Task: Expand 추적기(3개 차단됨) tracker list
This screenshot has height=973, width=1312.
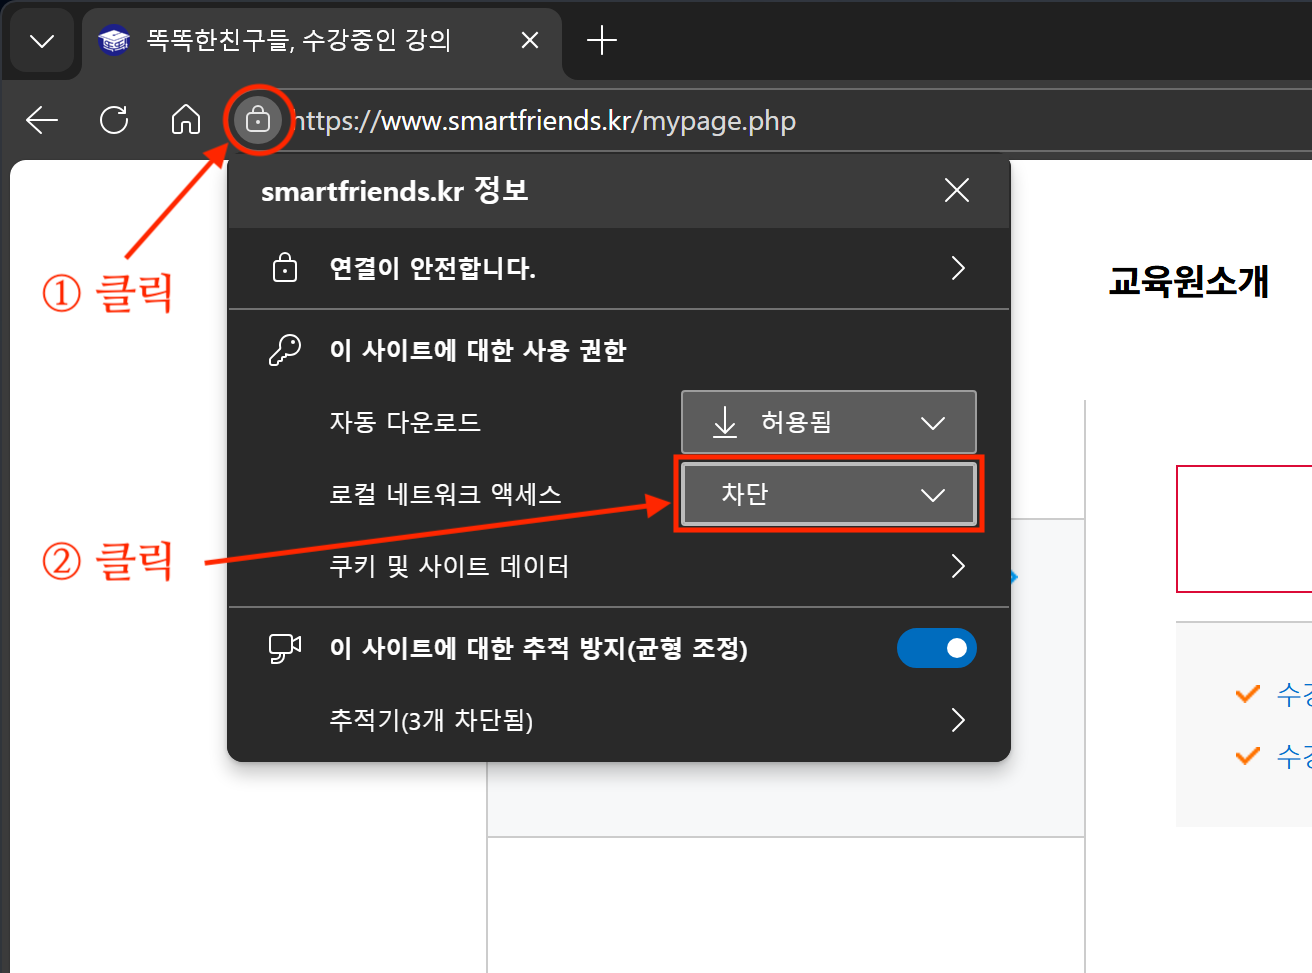Action: click(957, 720)
